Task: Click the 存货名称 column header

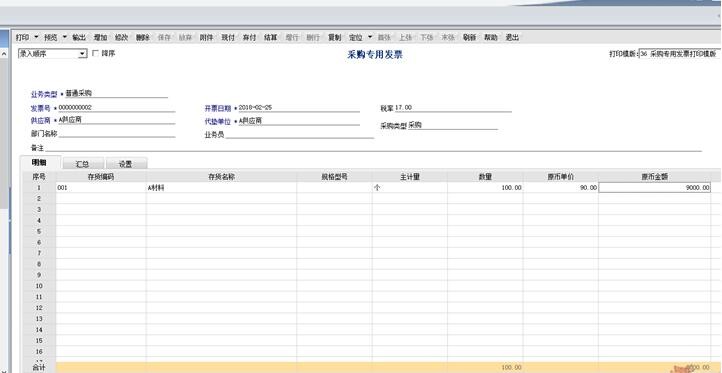Action: click(221, 176)
